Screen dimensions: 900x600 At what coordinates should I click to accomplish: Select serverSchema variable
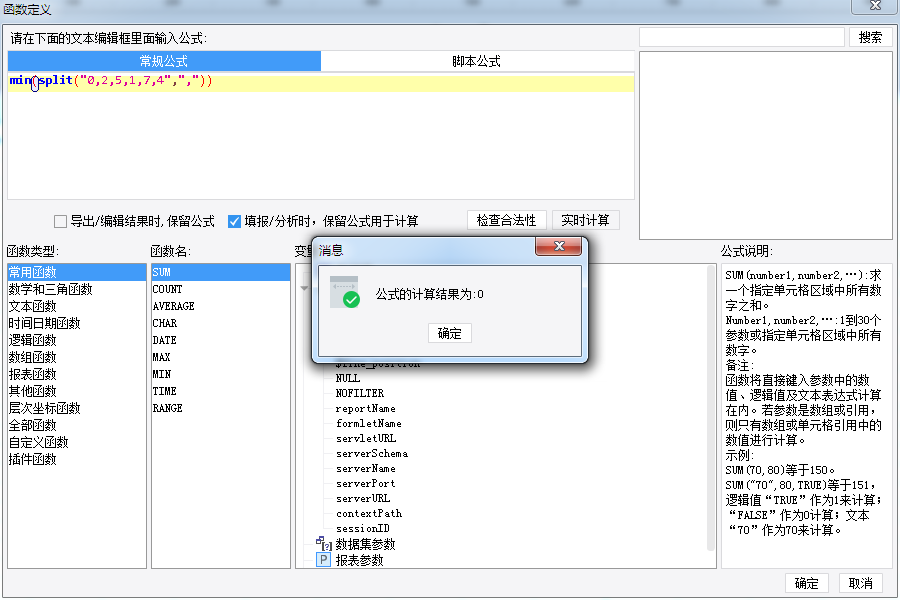coord(372,453)
